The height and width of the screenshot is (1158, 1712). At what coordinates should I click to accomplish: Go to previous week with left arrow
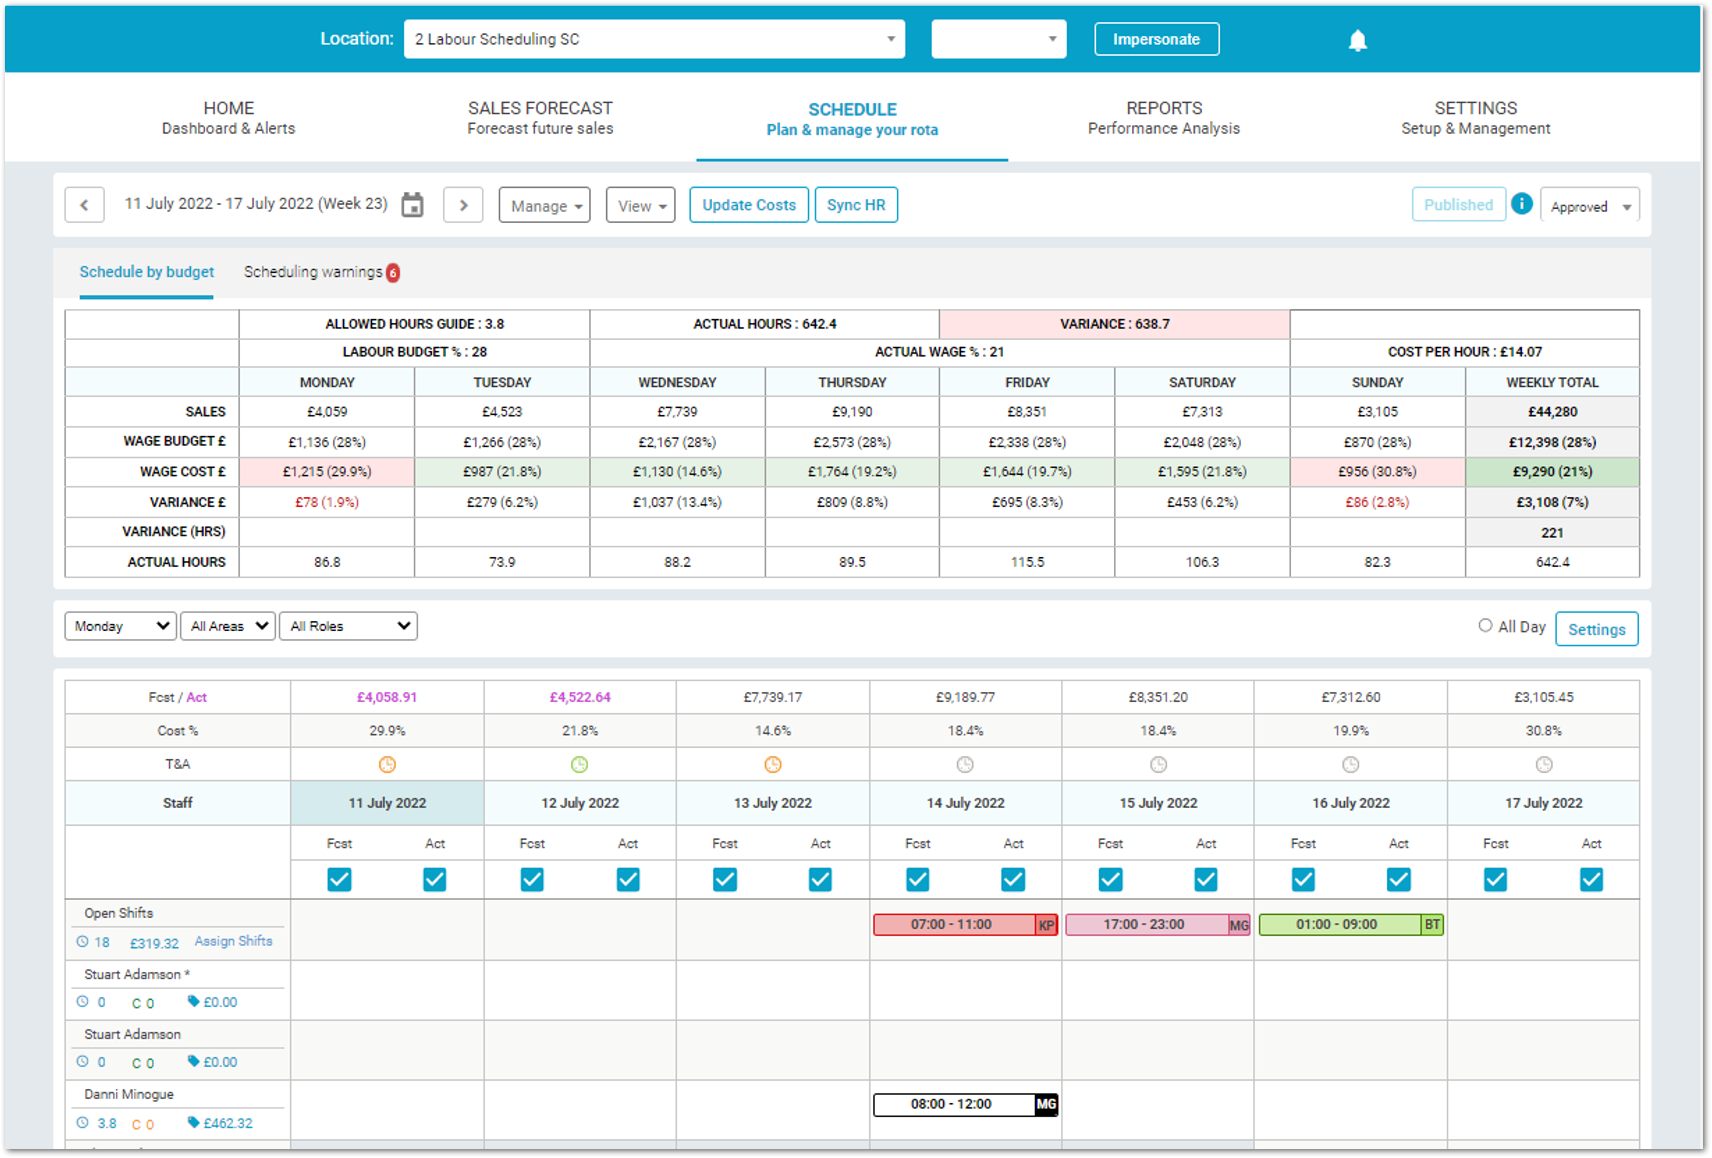click(x=84, y=205)
